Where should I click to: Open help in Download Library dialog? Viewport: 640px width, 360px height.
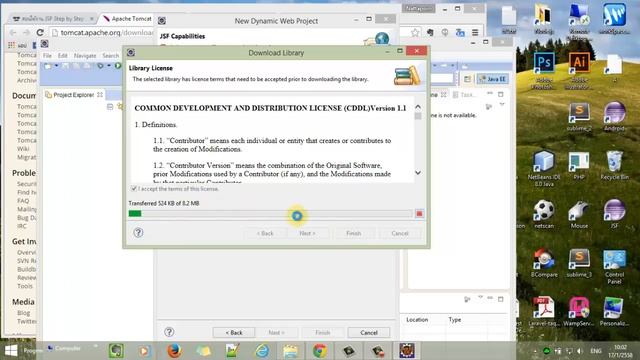tap(138, 233)
